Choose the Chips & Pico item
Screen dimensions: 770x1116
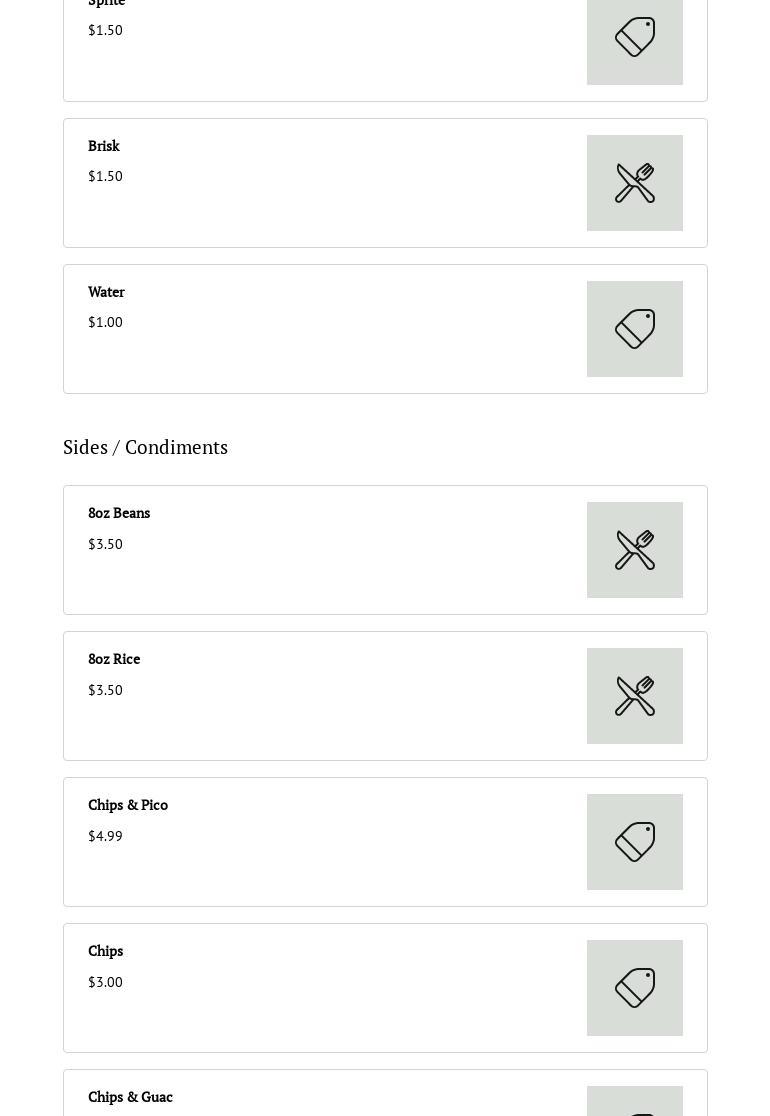[128, 805]
